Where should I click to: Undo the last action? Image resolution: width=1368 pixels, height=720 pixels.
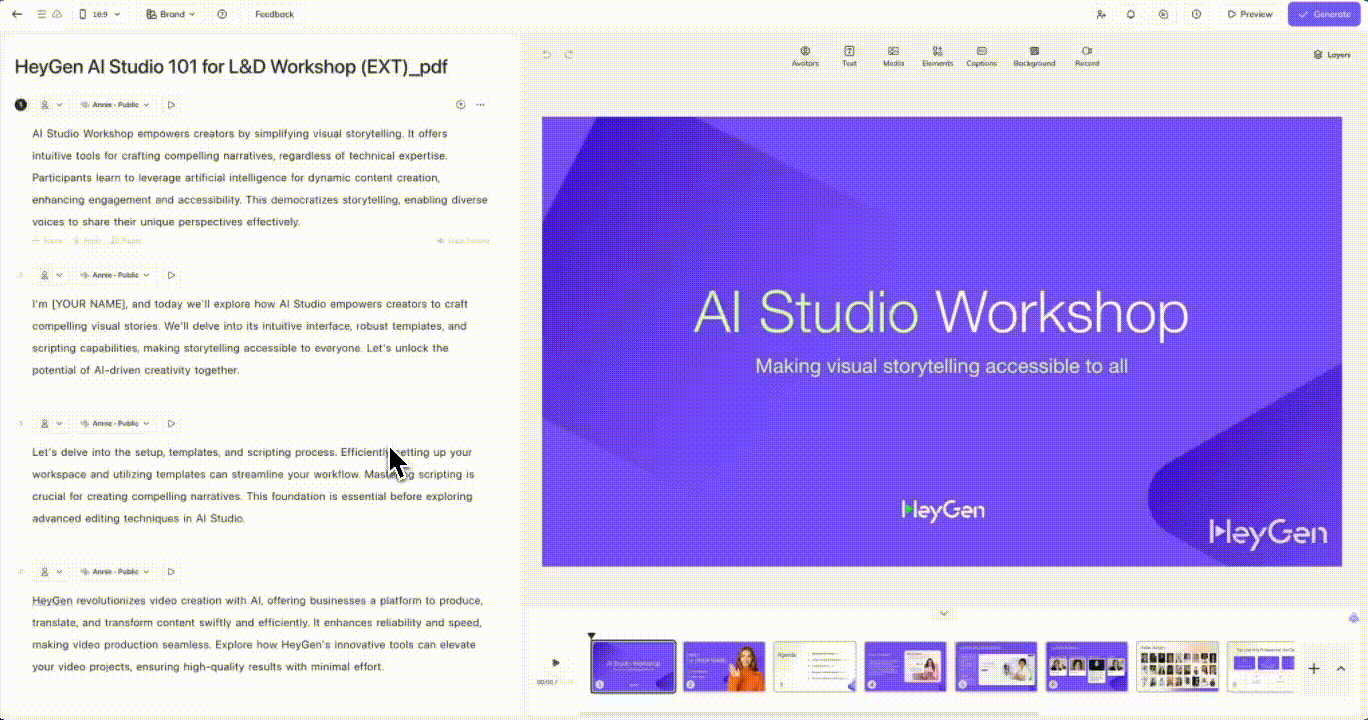[547, 55]
